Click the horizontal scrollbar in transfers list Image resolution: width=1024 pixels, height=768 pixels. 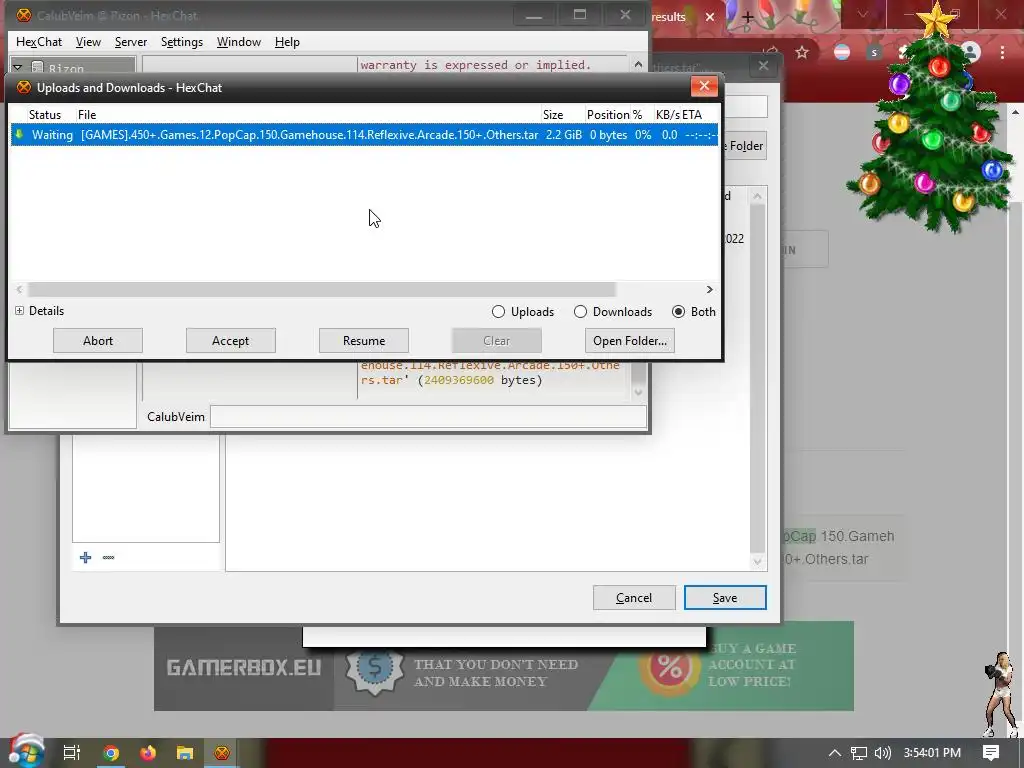[321, 289]
